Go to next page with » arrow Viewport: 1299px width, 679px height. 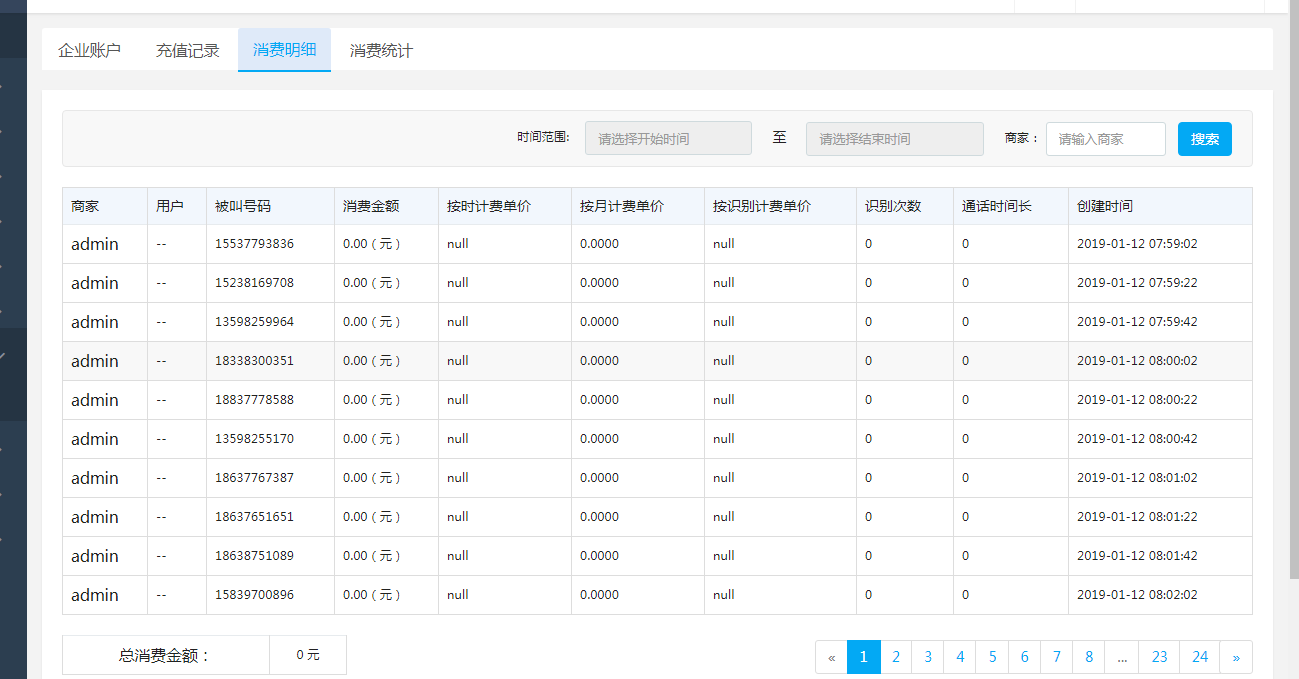tap(1236, 657)
